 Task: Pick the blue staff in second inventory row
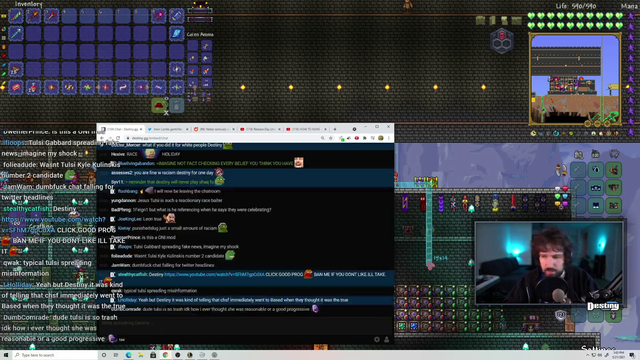[x=16, y=33]
